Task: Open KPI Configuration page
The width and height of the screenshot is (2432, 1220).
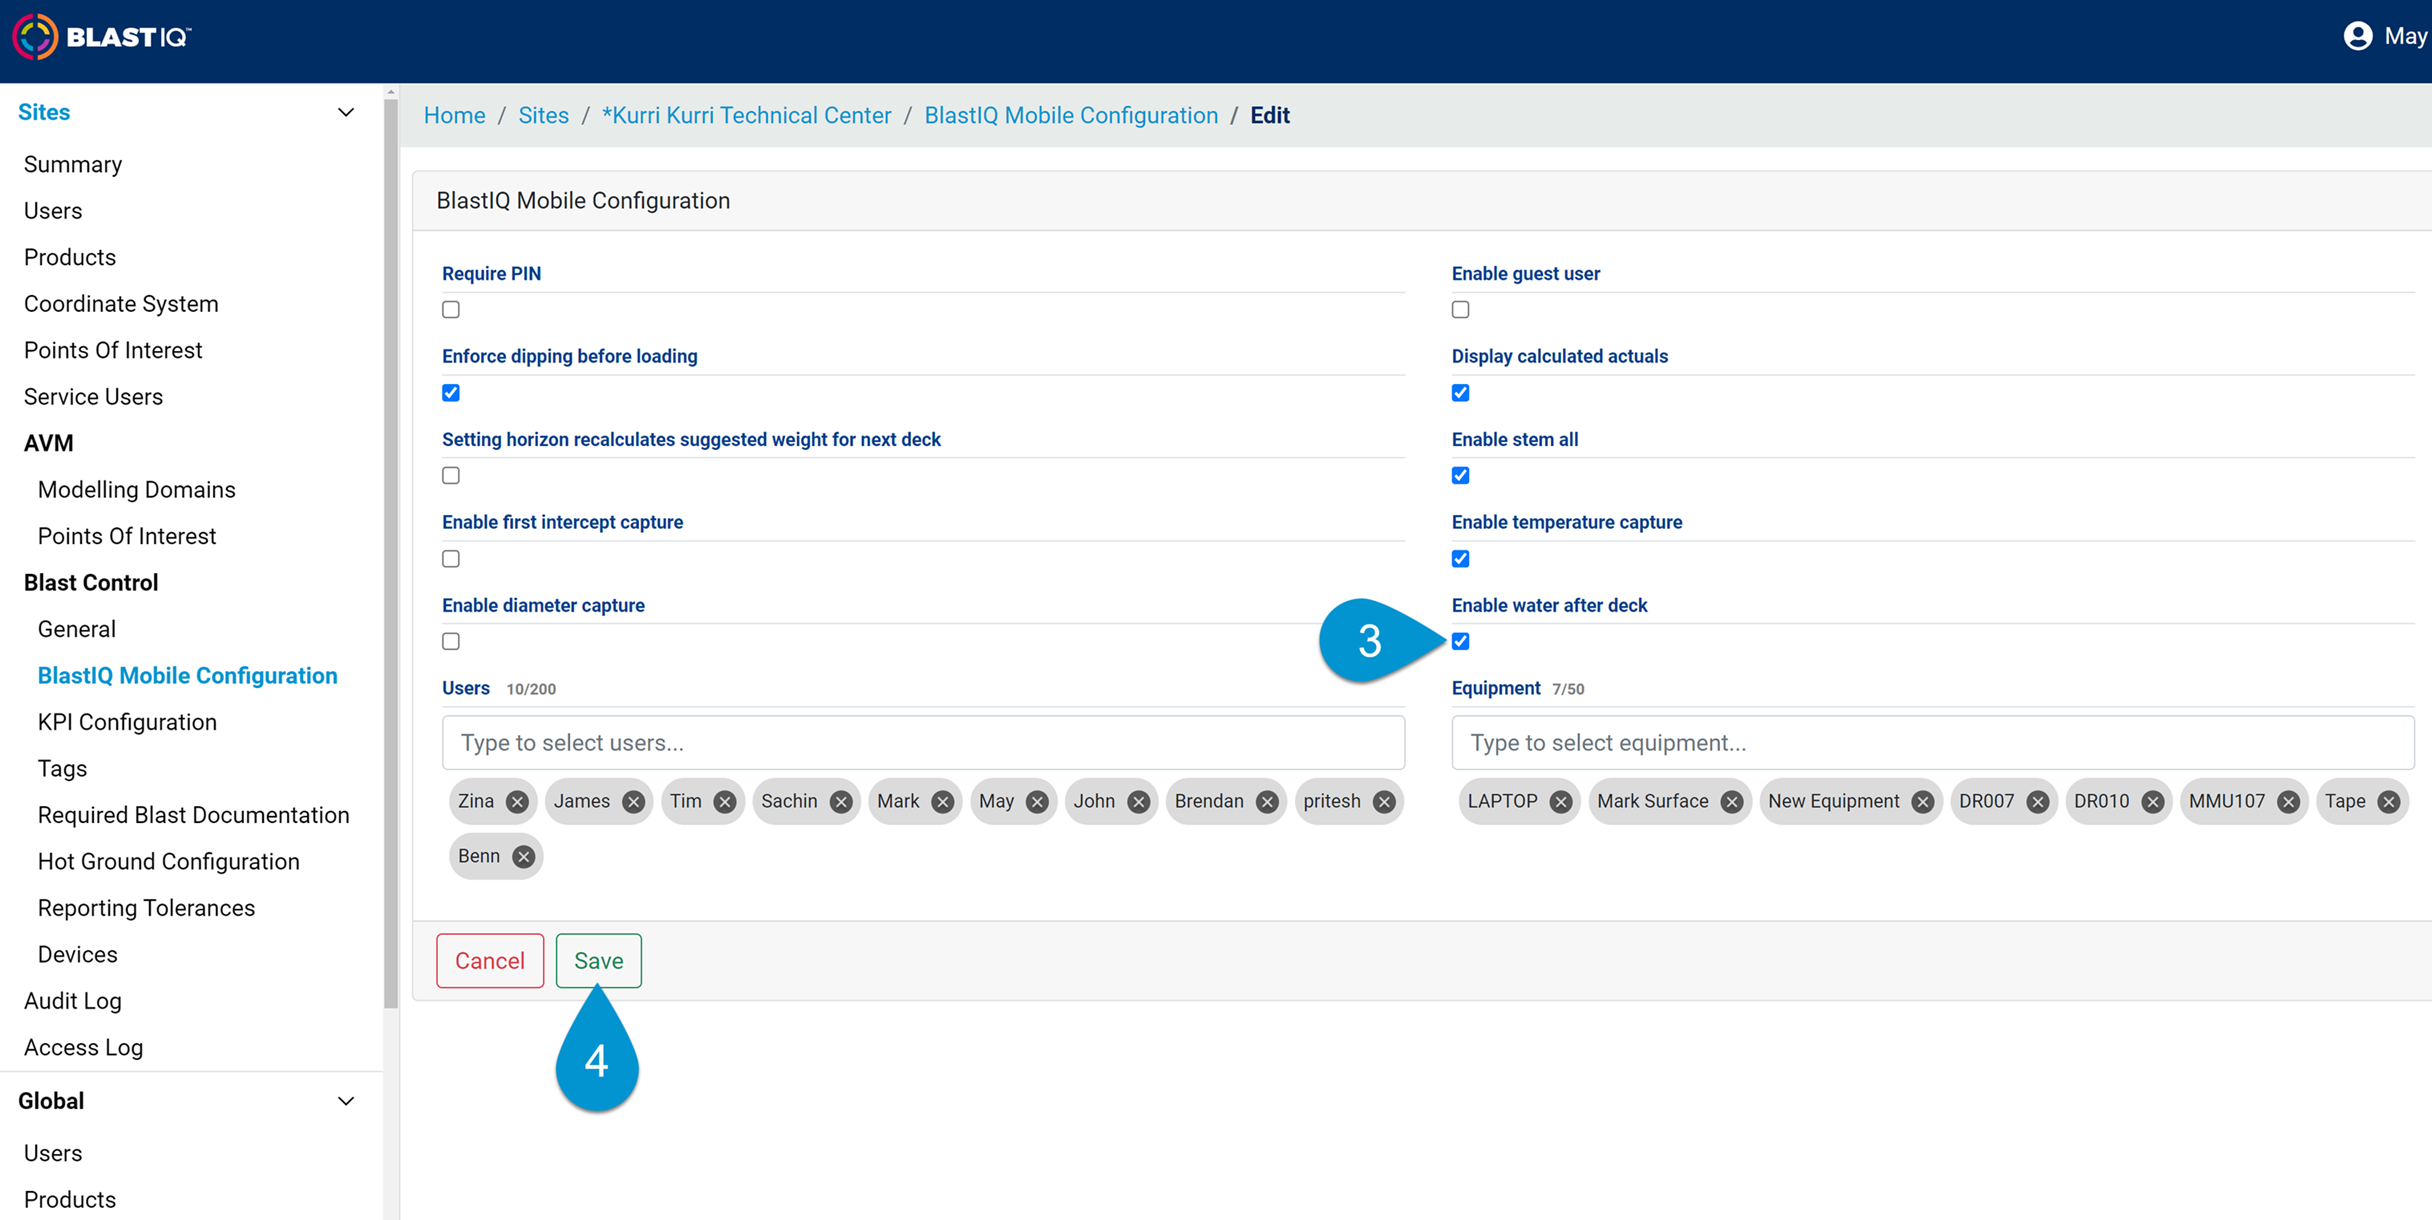Action: [127, 722]
